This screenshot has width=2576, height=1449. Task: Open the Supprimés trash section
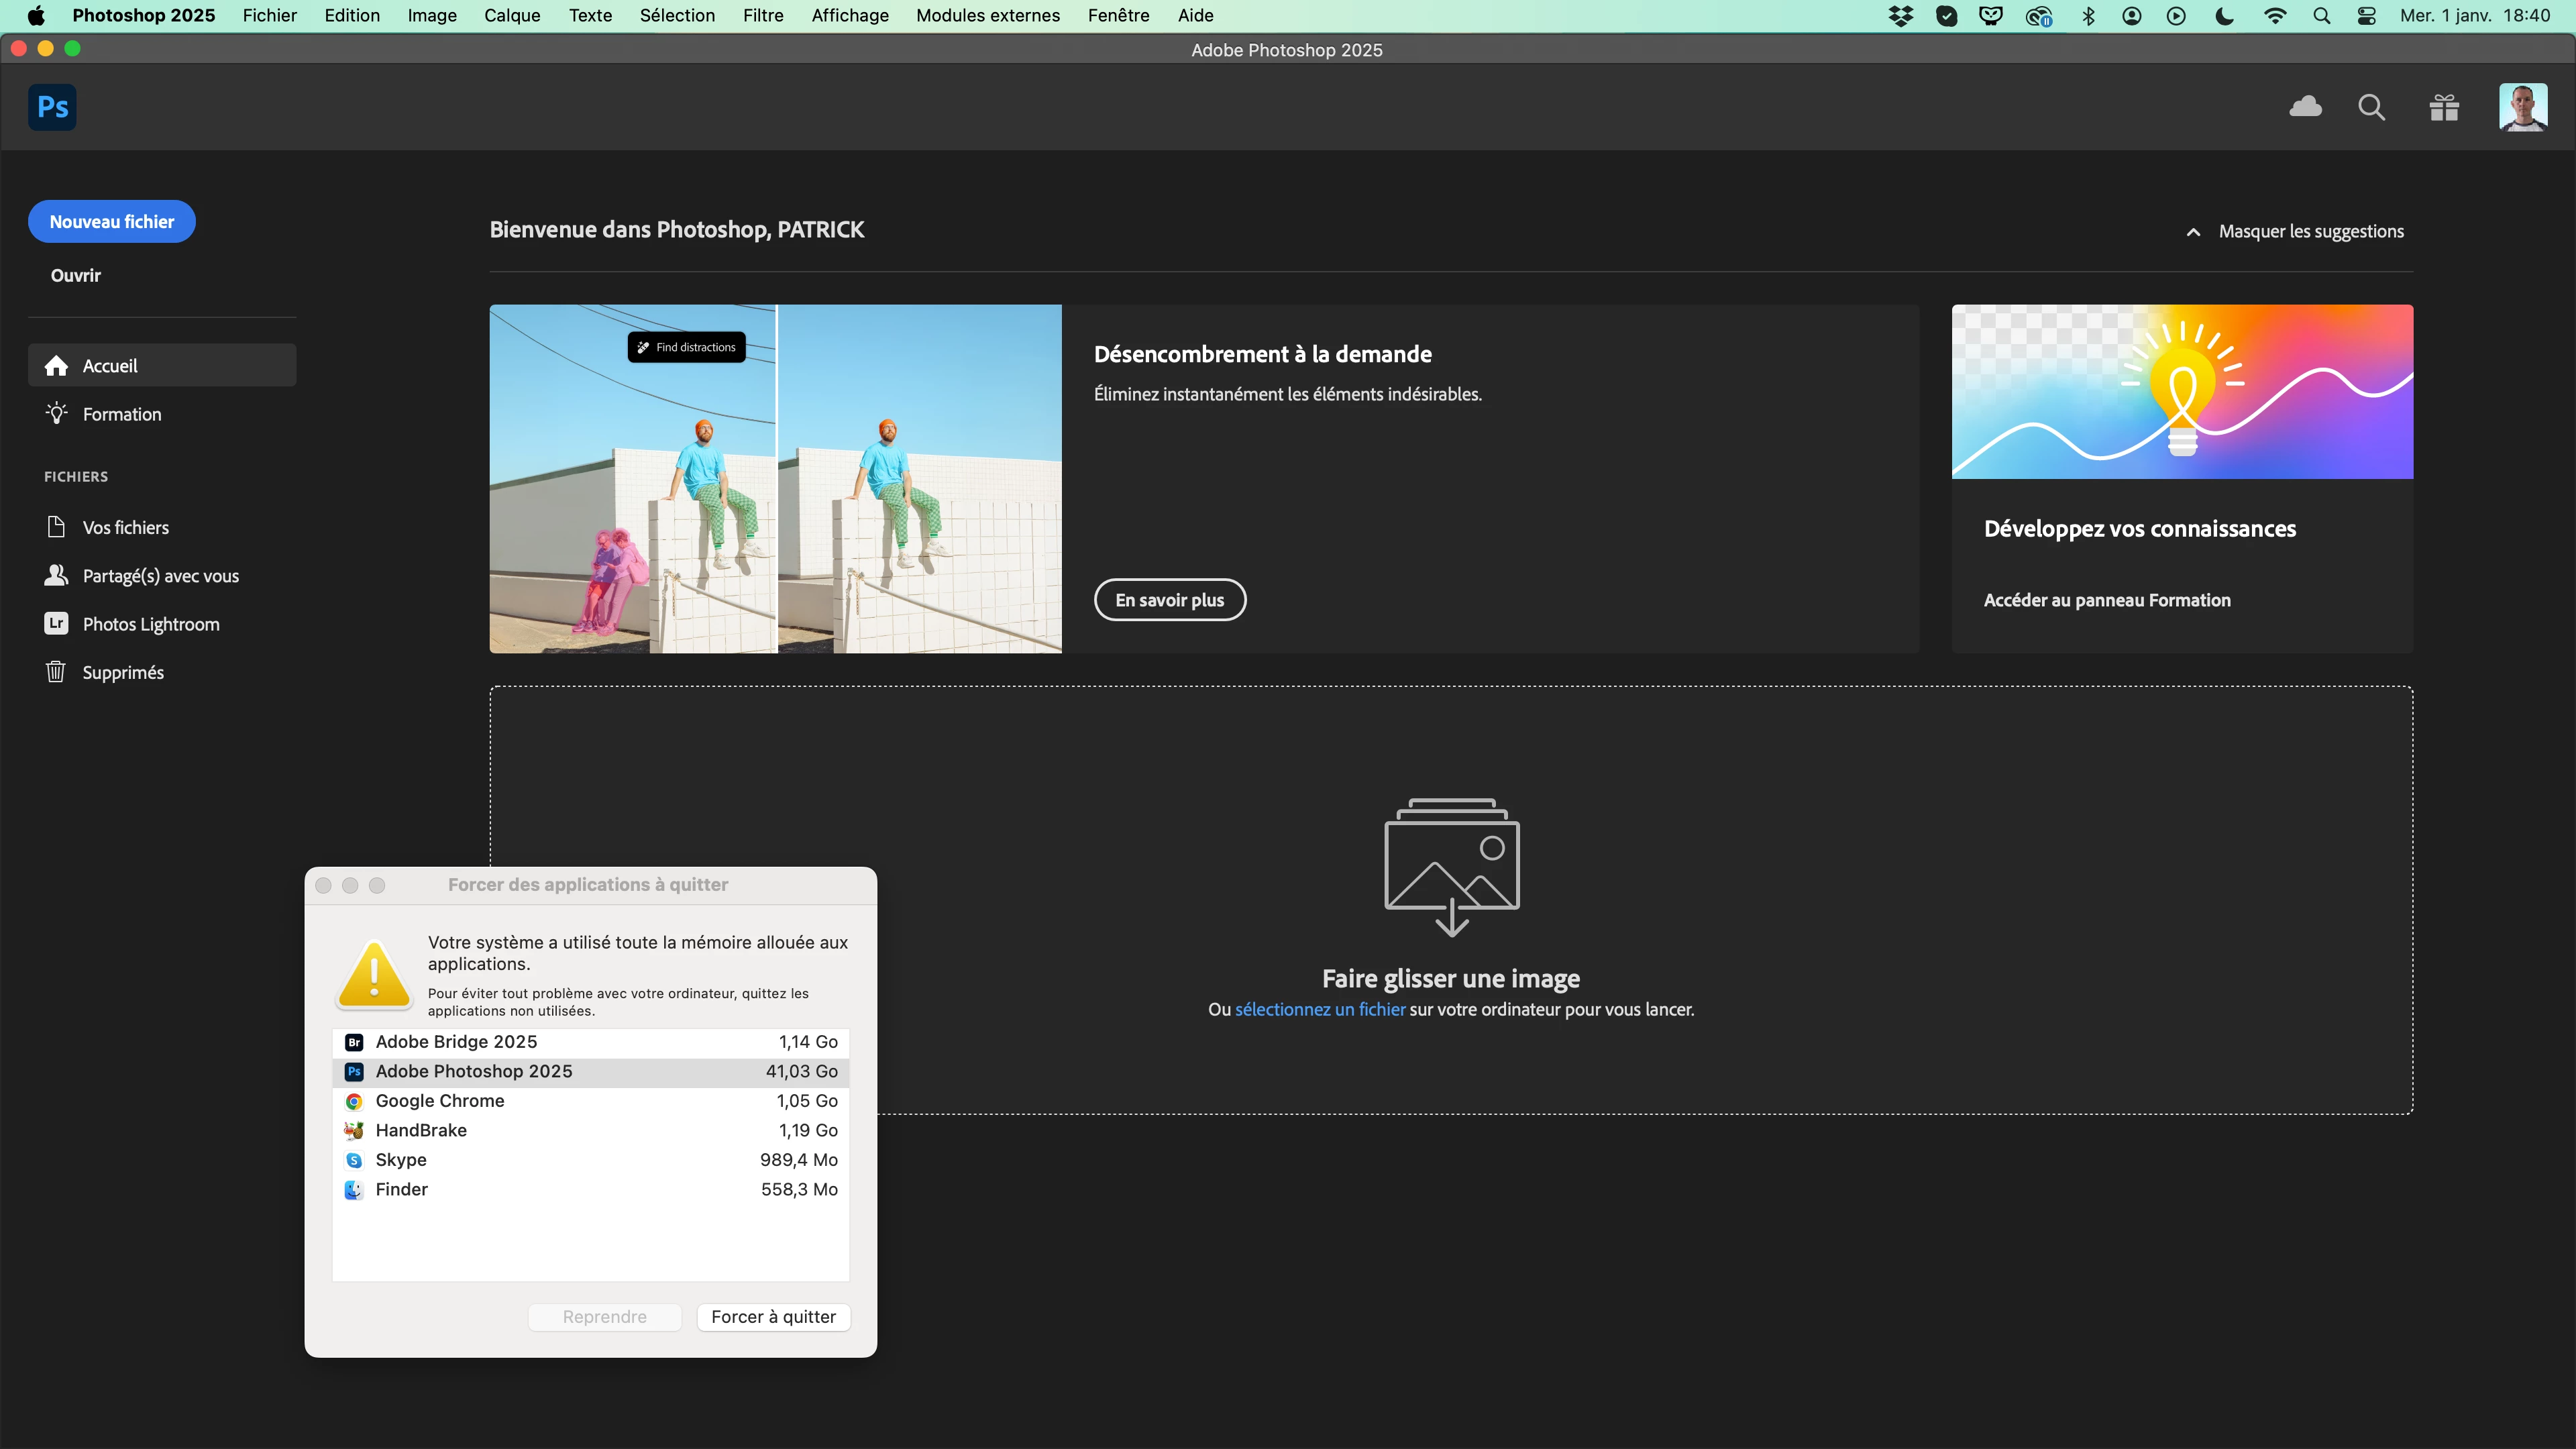122,672
